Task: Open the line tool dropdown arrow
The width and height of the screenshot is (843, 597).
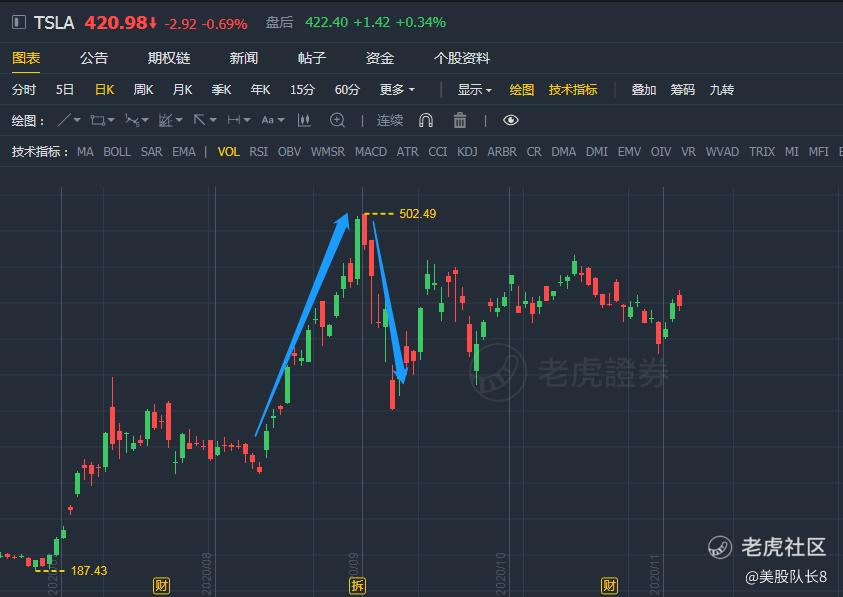Action: tap(77, 120)
